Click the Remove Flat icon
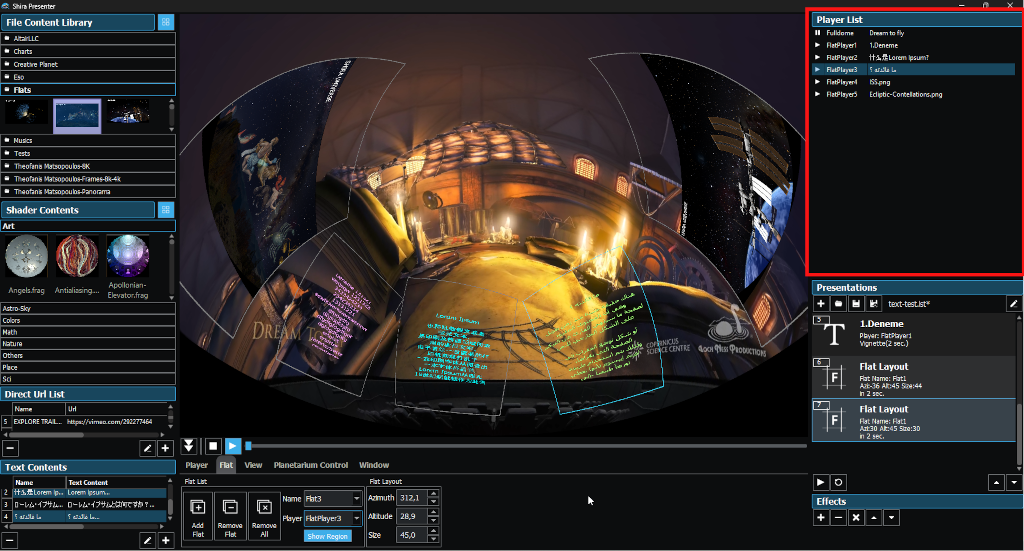 230,516
